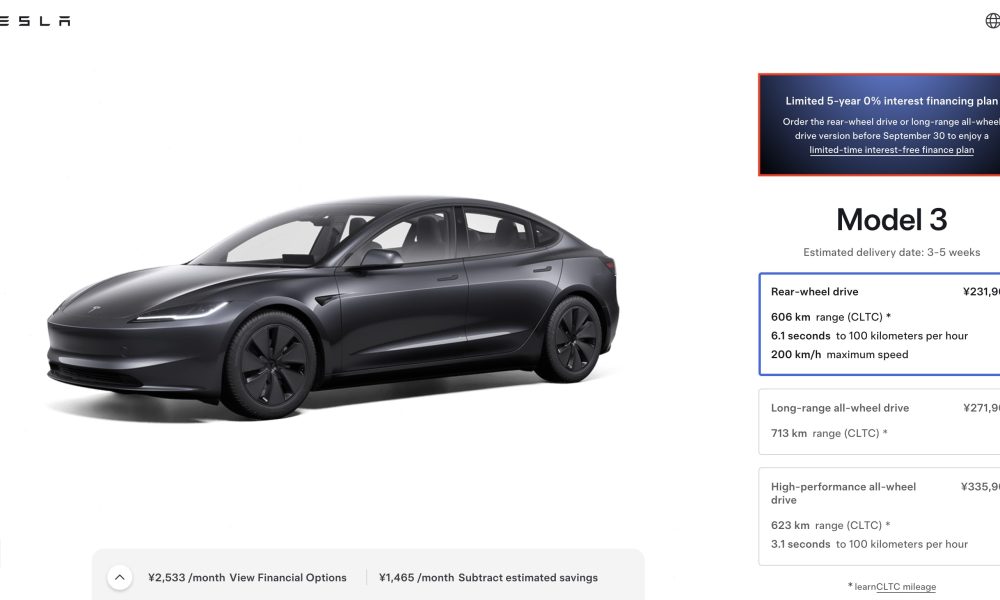Select the Long-range all-wheel drive option
Viewport: 1000px width, 600px height.
(x=879, y=421)
